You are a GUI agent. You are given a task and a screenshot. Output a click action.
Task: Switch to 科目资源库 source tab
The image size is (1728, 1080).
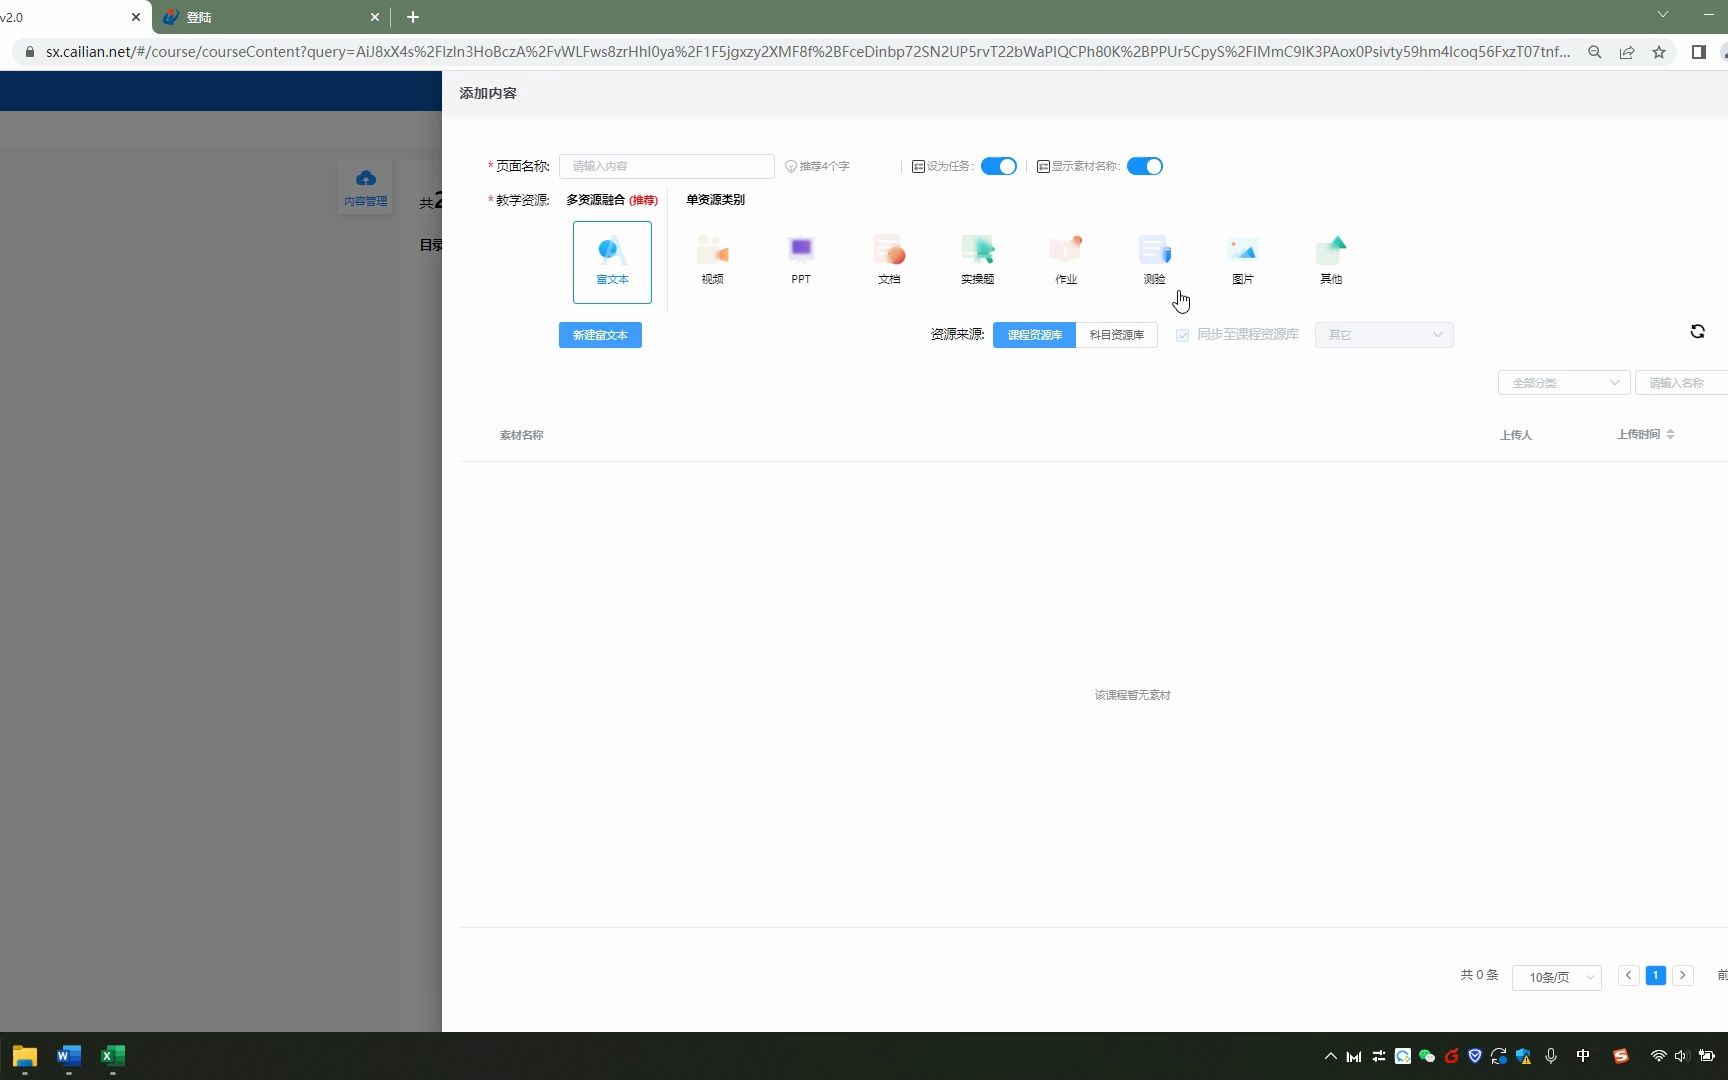tap(1116, 335)
